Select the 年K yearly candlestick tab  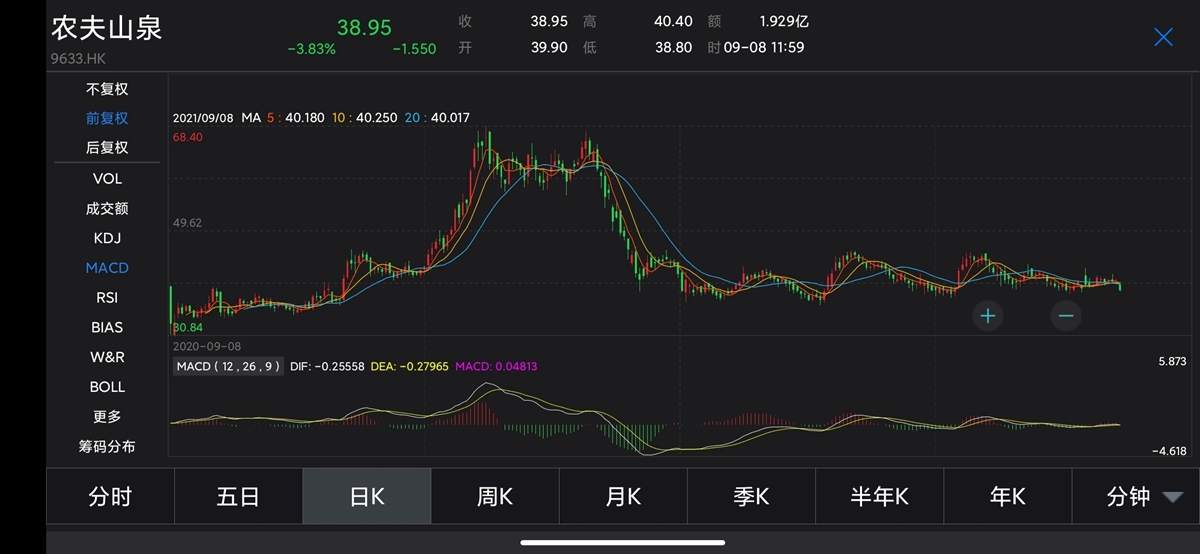(1007, 496)
